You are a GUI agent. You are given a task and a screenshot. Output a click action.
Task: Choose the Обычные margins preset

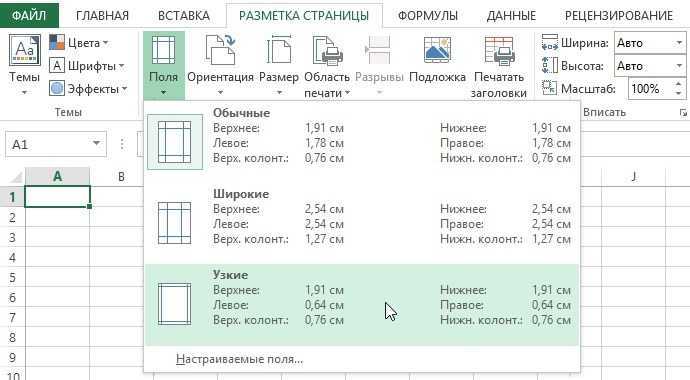point(362,142)
